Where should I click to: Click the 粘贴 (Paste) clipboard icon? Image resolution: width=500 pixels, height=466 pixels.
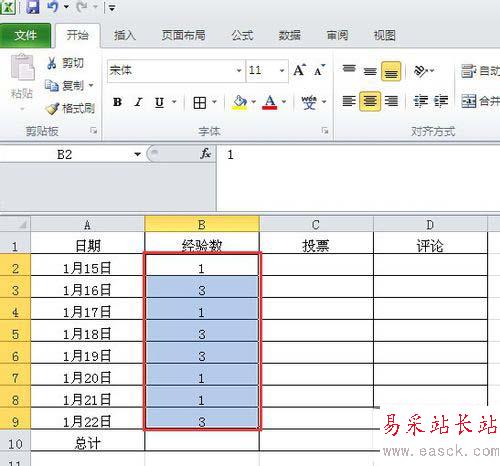[22, 67]
